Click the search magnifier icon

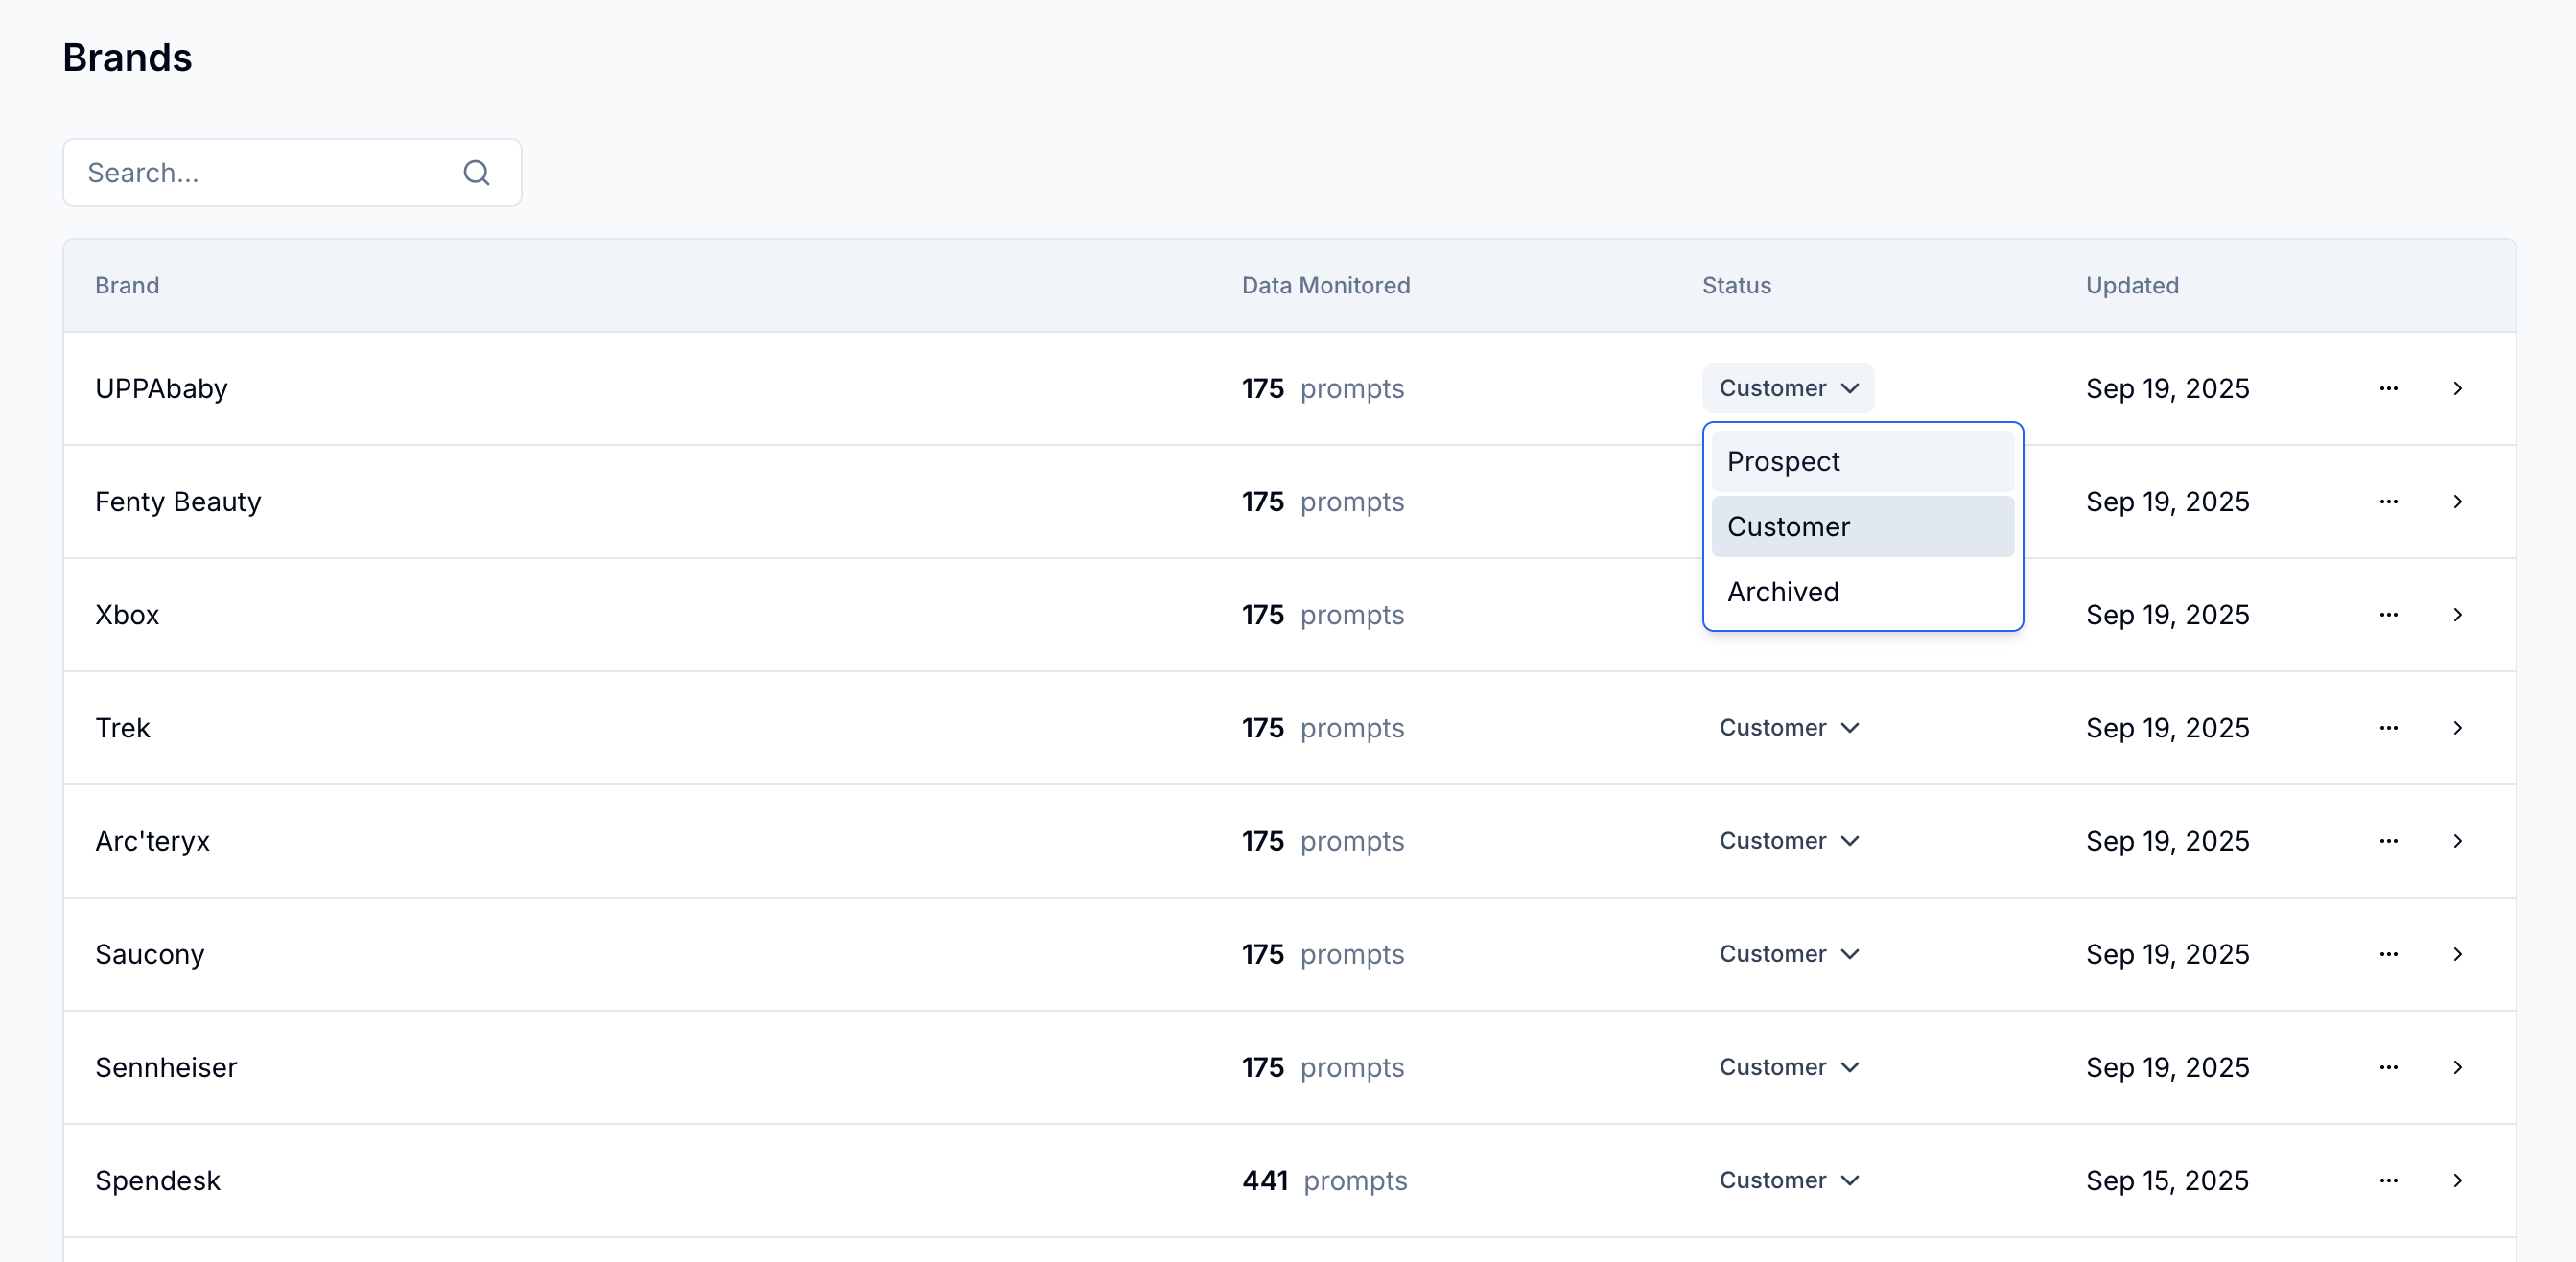476,173
